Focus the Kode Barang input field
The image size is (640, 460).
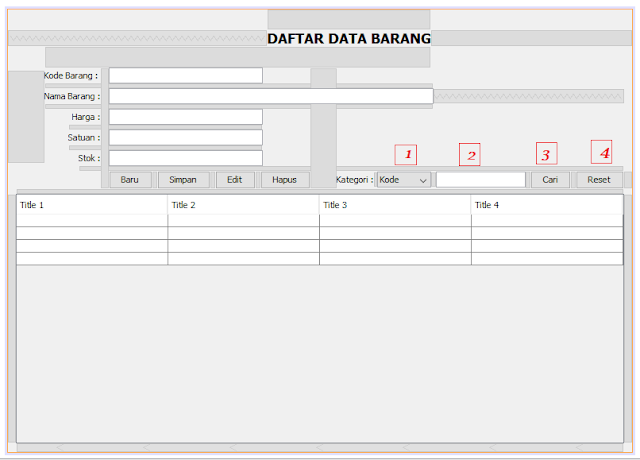tap(186, 76)
